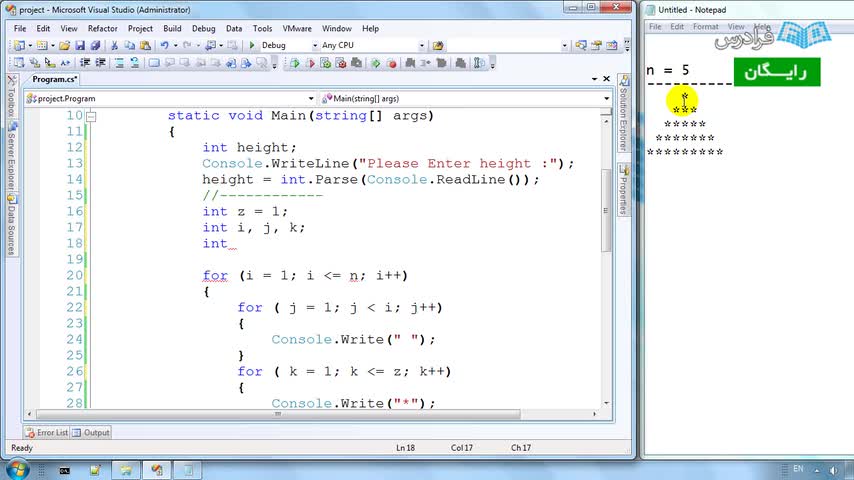Uncomment the selected lines icon
Image resolution: width=854 pixels, height=480 pixels.
pyautogui.click(x=135, y=63)
